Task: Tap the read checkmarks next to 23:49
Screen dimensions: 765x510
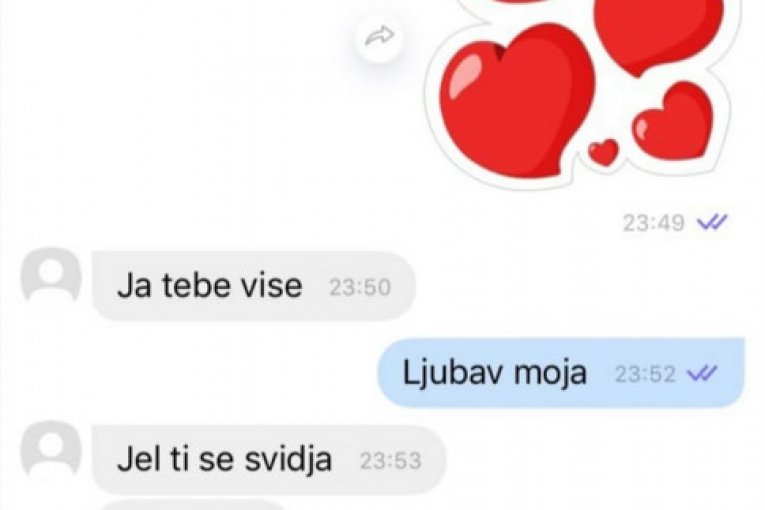Action: 712,223
